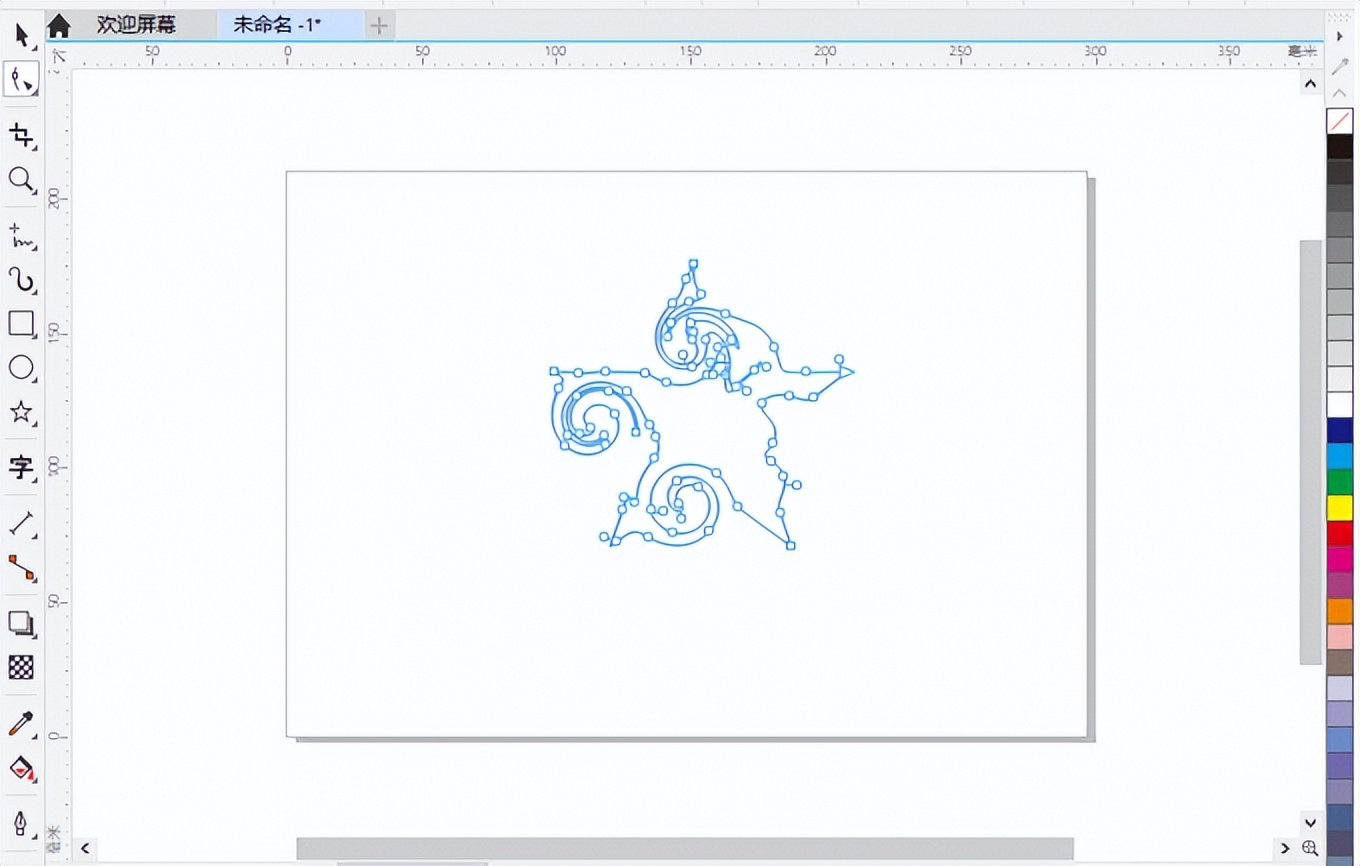Apply the No Color swatch
Image resolution: width=1360 pixels, height=866 pixels.
[1340, 121]
